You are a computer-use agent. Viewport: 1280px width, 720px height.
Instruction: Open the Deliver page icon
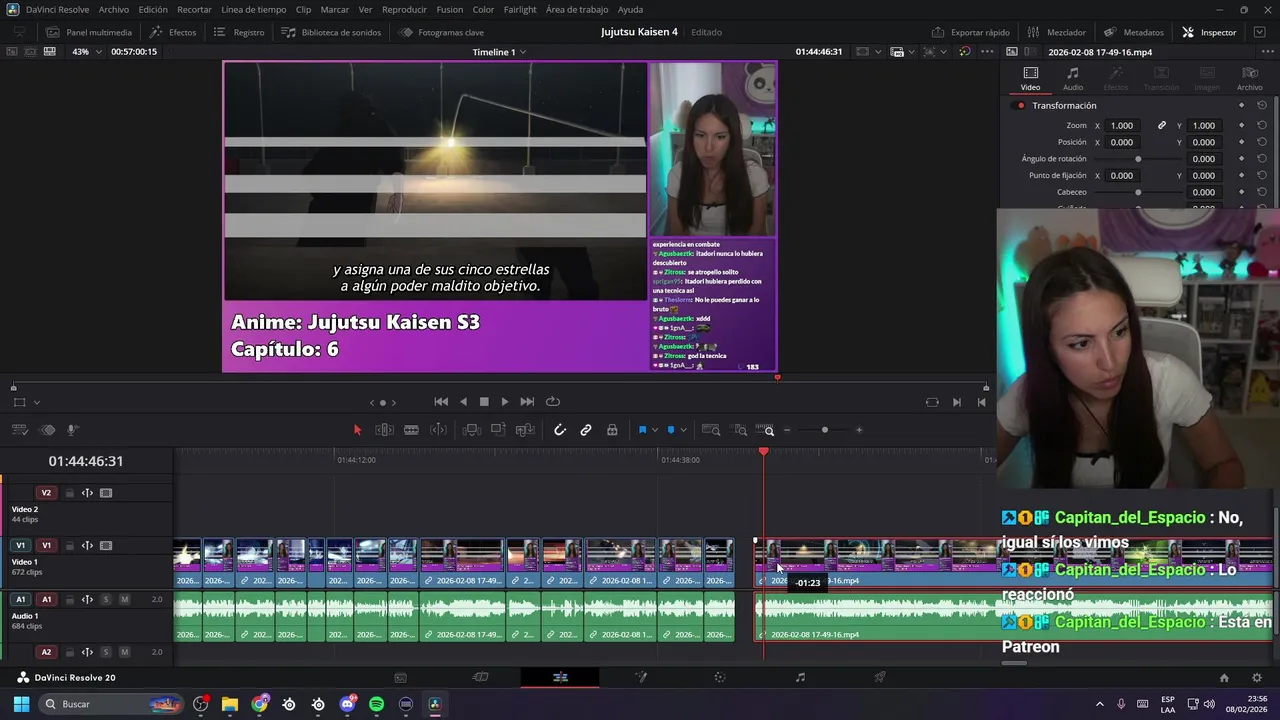tap(880, 677)
